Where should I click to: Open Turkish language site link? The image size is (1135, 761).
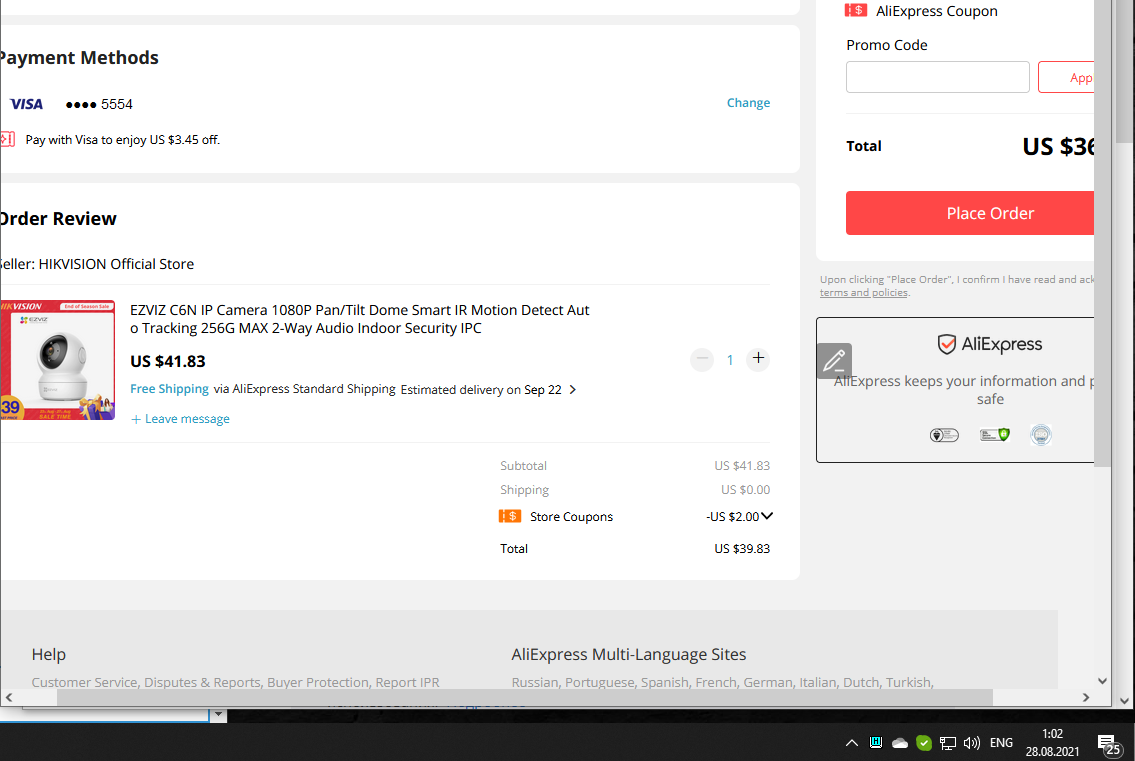(x=910, y=682)
